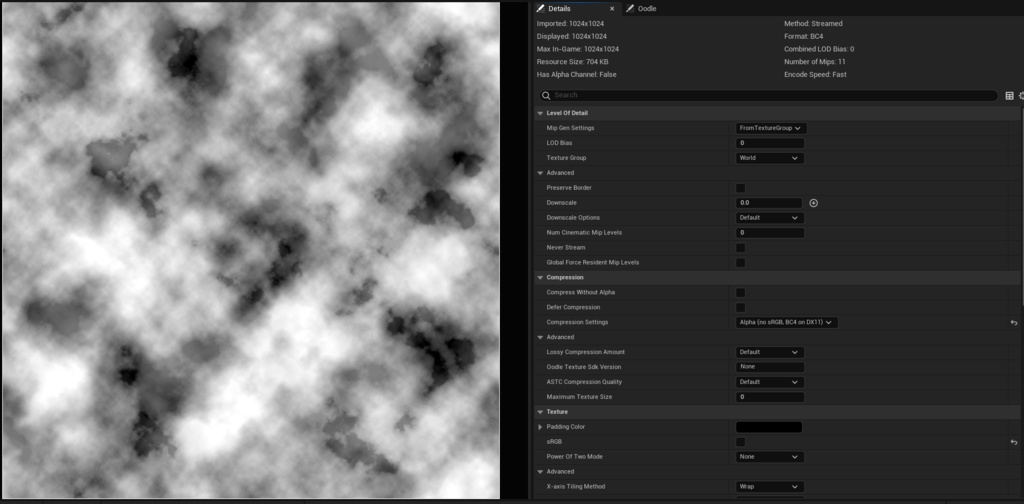Click 'Has Alpha Channel: False' text
1024x504 pixels.
576,74
